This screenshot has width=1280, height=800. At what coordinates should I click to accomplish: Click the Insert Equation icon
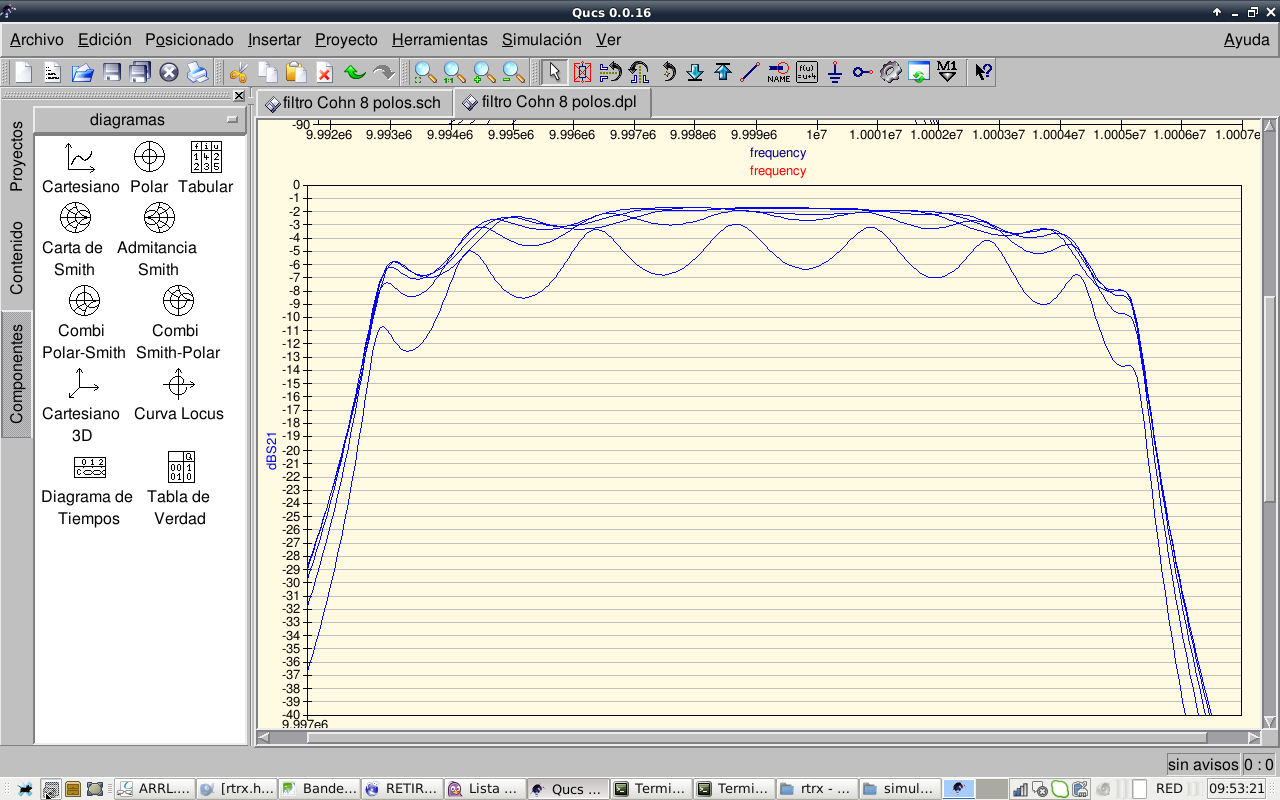click(x=807, y=72)
